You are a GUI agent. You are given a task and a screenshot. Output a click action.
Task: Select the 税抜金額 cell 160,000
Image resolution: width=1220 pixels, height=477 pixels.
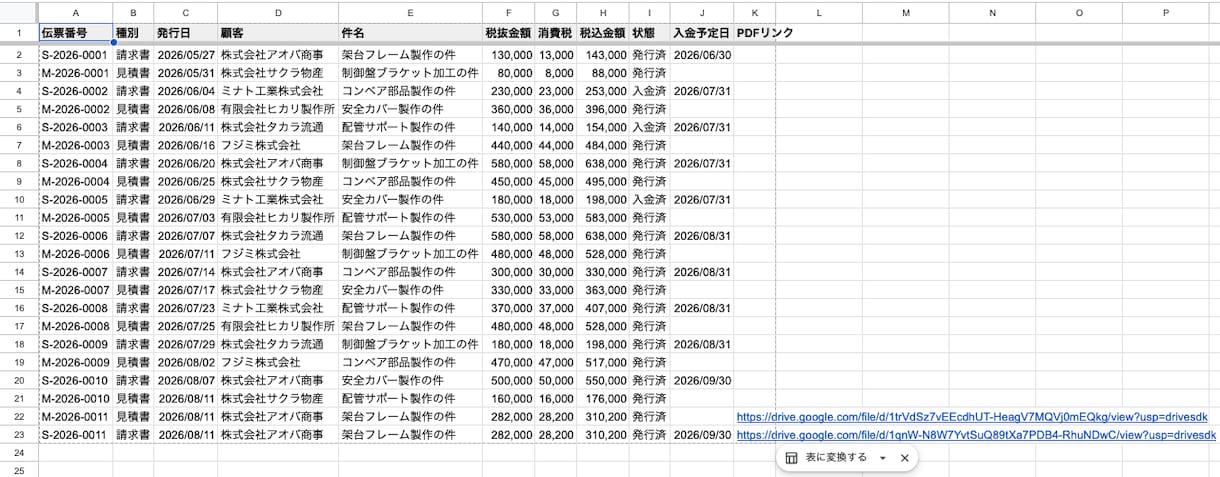(508, 398)
